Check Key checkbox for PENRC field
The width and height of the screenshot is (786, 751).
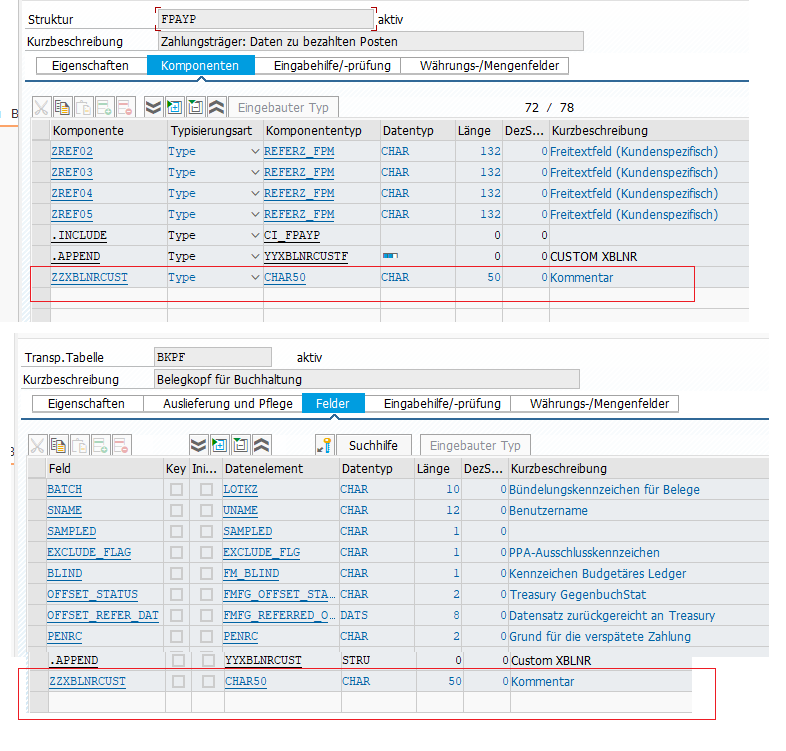(x=176, y=637)
